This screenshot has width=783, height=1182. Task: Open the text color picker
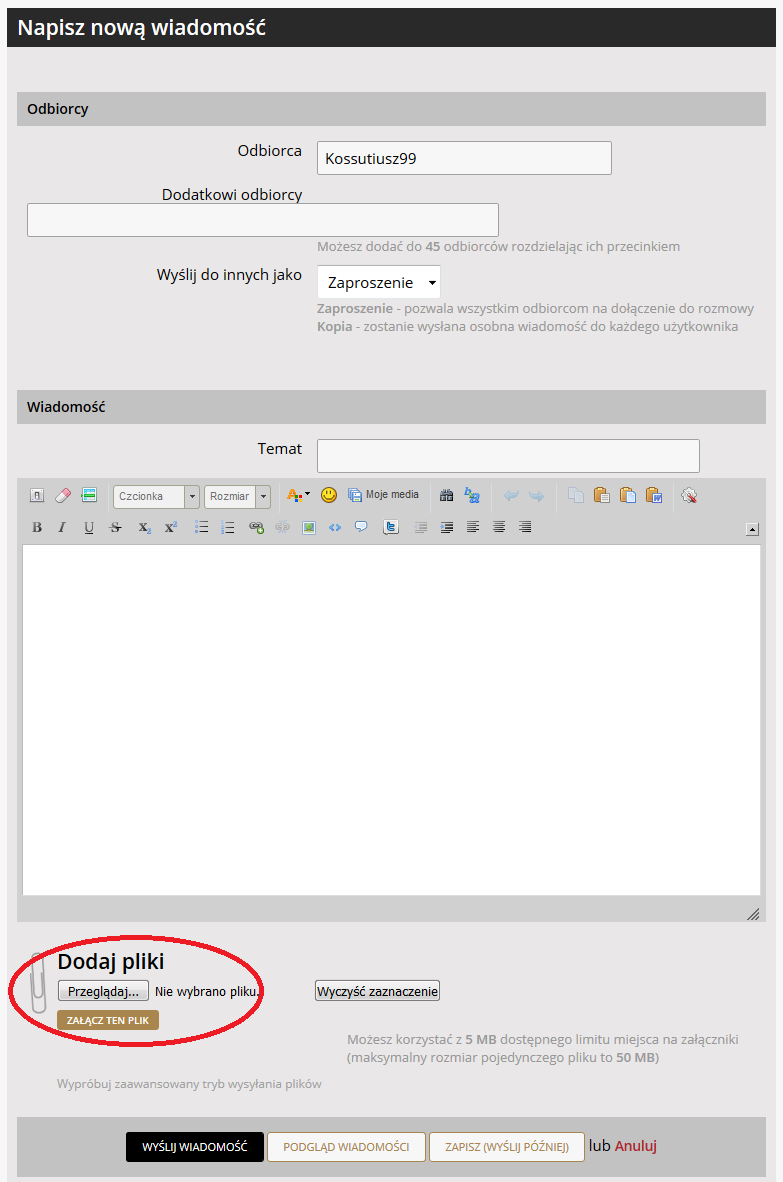pyautogui.click(x=298, y=495)
